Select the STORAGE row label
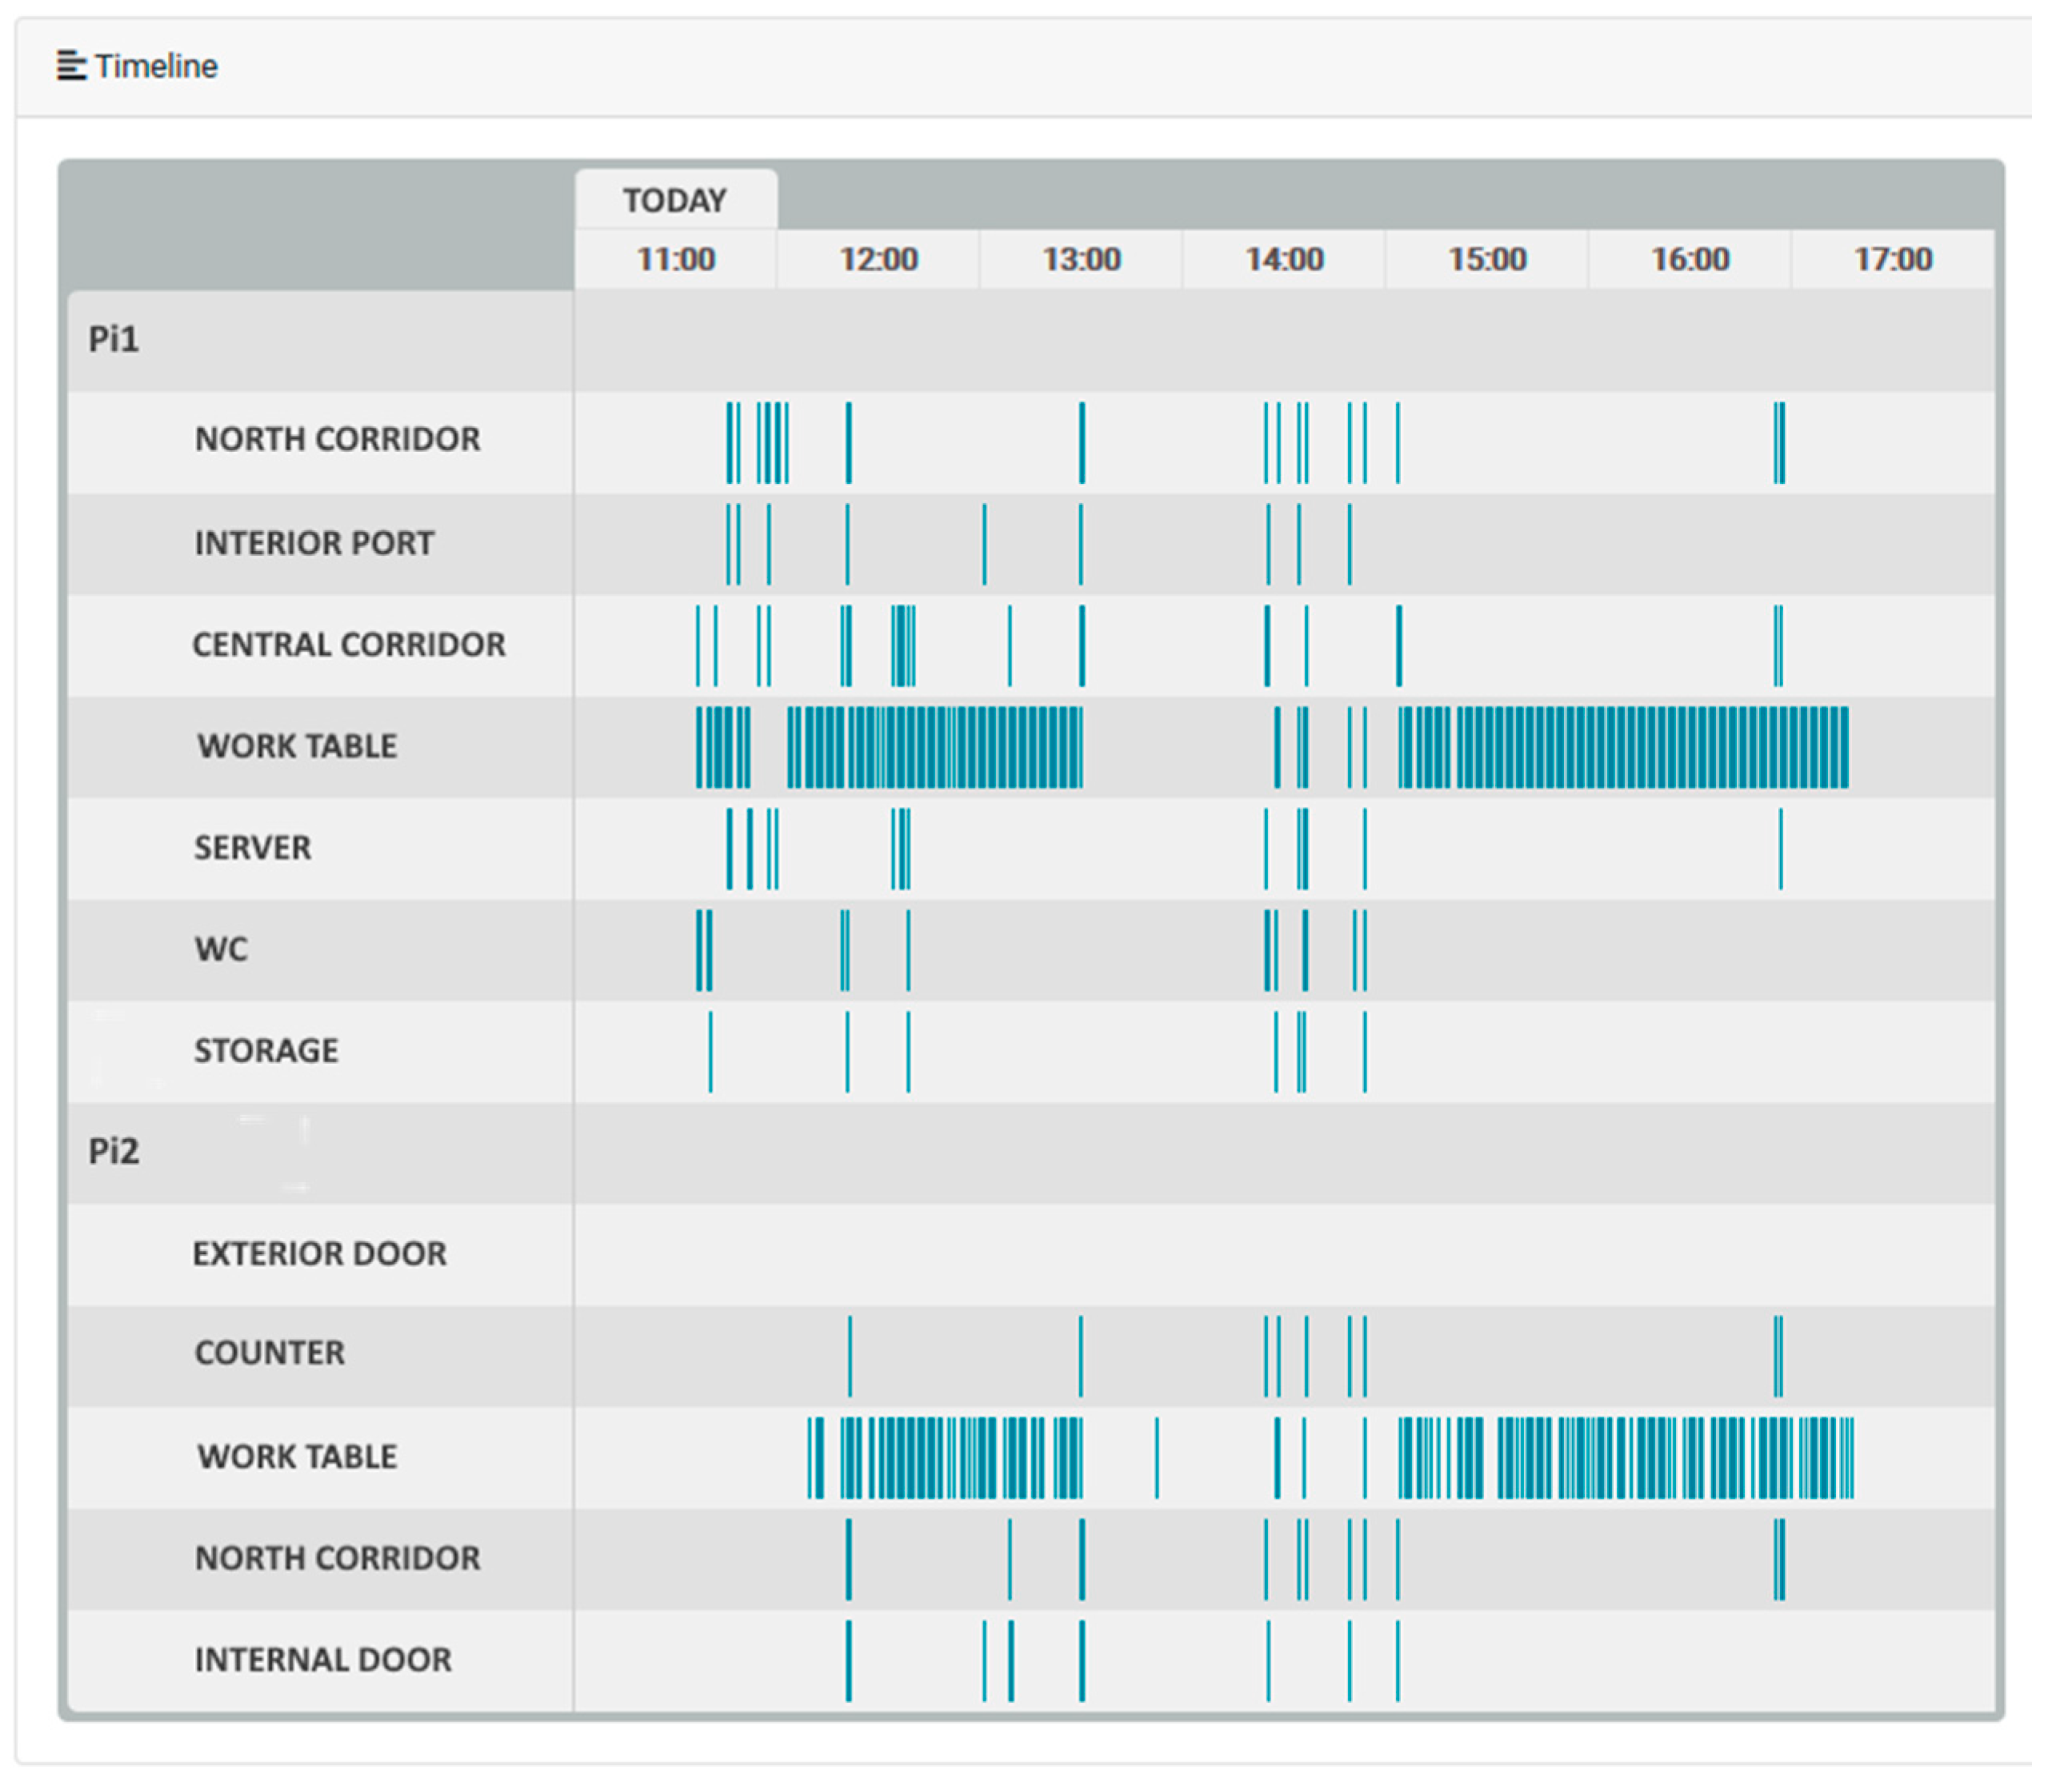Viewport: 2072px width, 1790px height. [266, 1051]
